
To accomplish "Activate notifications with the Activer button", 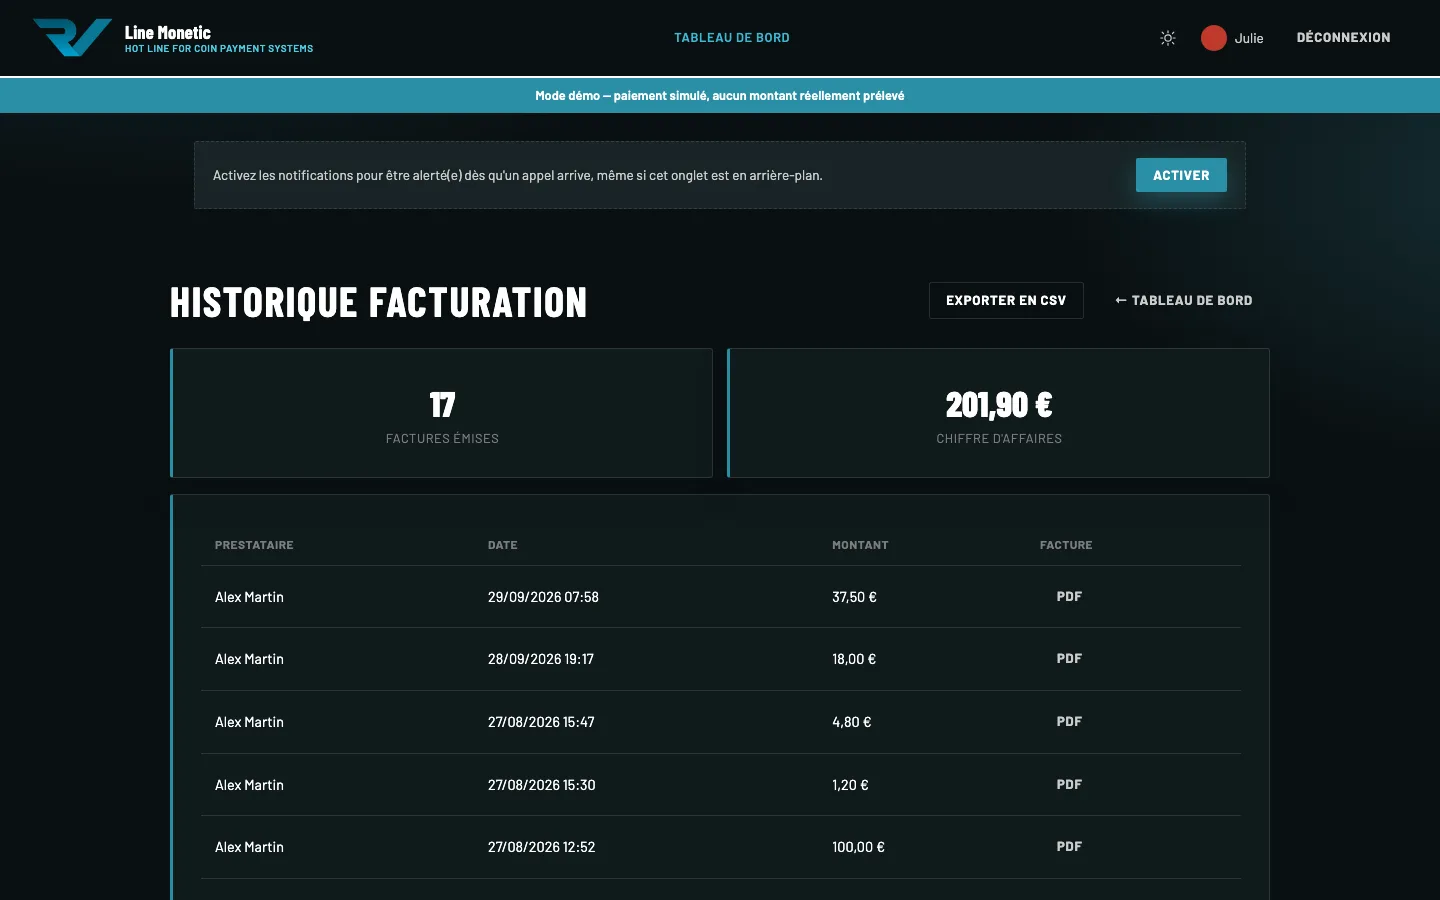I will [x=1181, y=175].
